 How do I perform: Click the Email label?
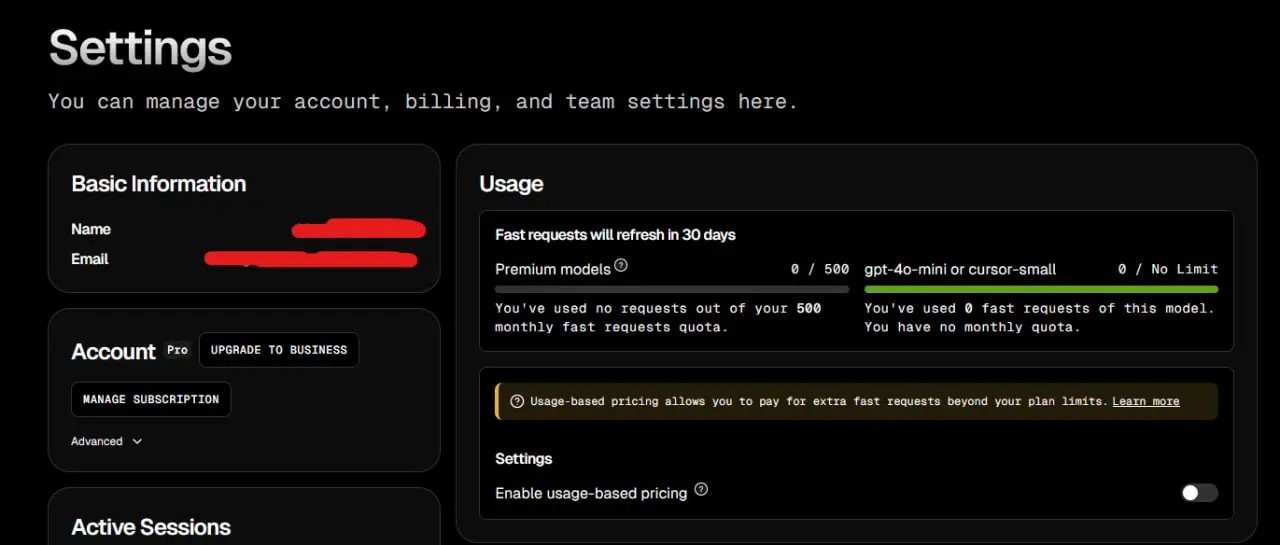coord(90,259)
